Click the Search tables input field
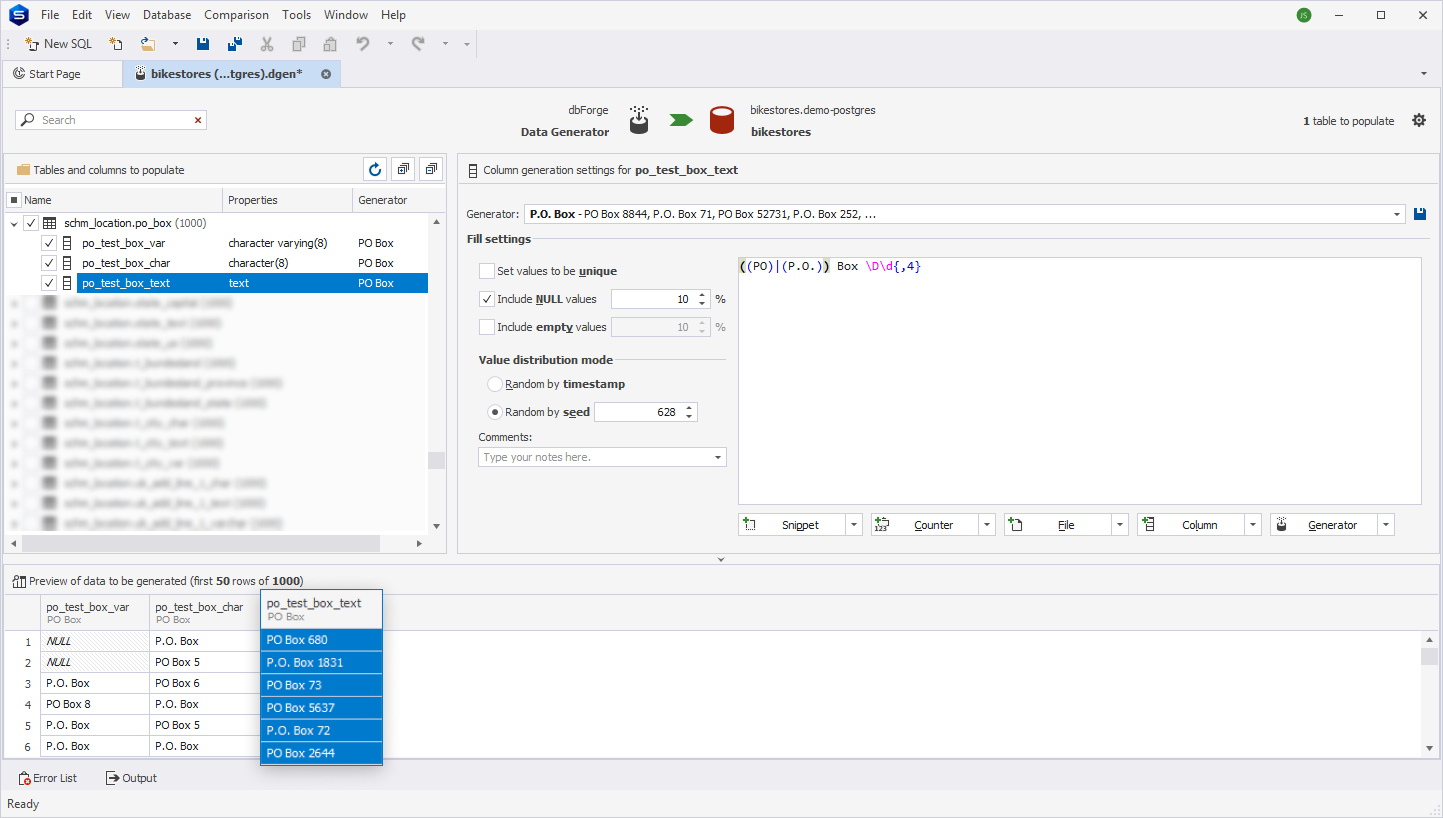The image size is (1443, 818). [112, 120]
